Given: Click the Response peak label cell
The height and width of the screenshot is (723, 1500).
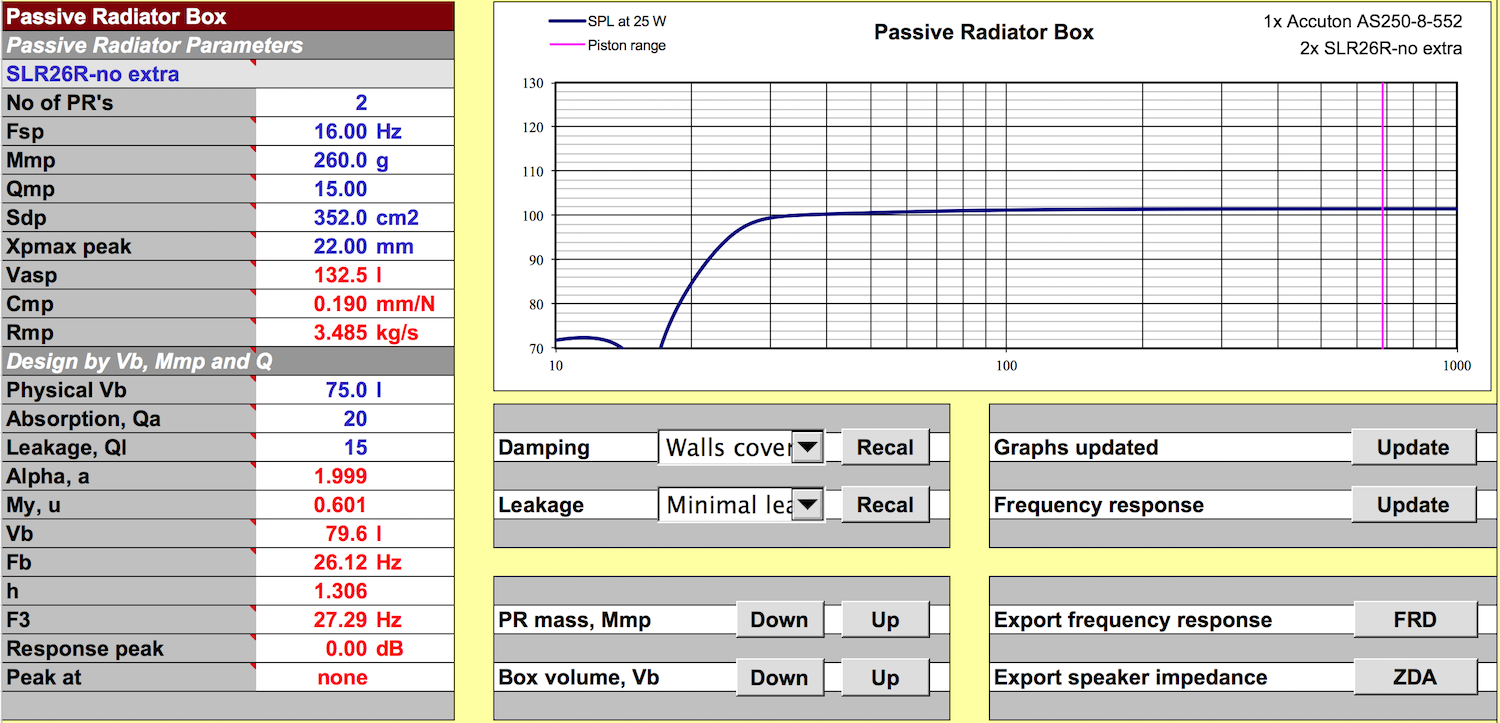Looking at the screenshot, I should [129, 650].
